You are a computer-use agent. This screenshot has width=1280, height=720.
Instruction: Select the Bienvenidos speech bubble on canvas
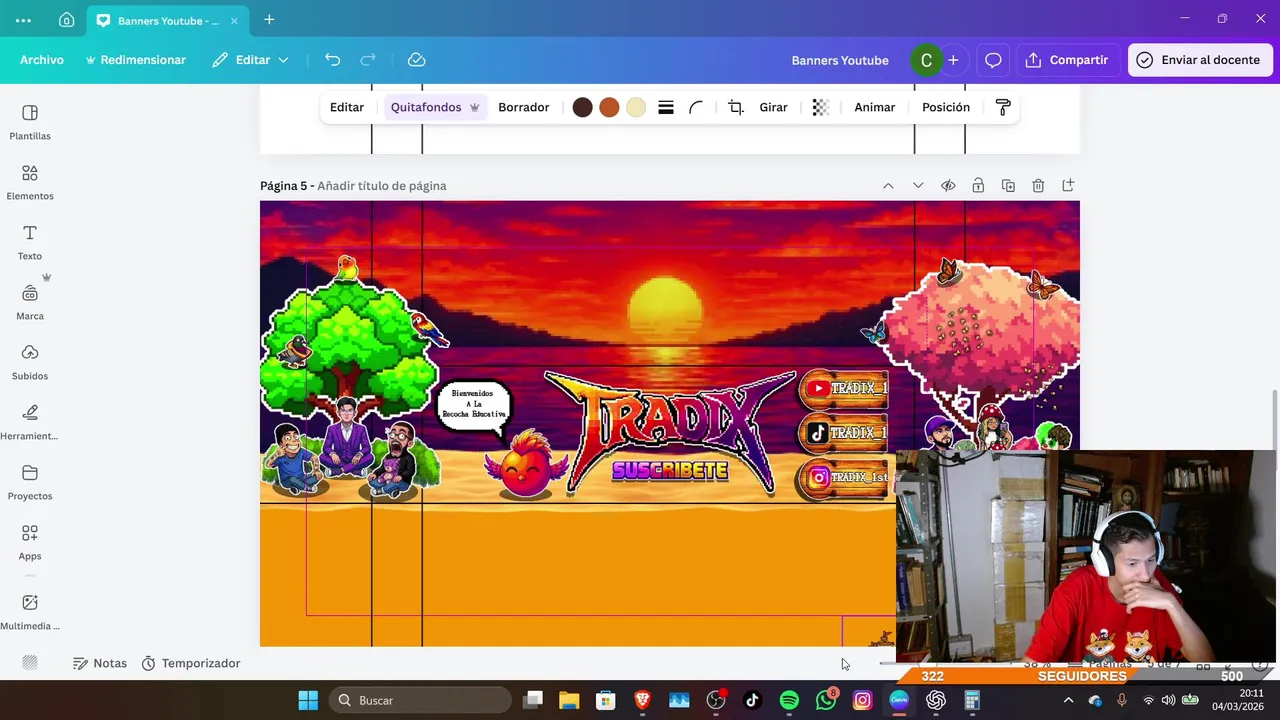tap(474, 408)
